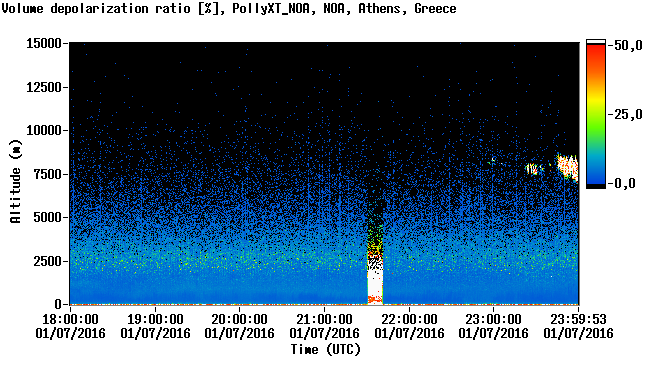Click the 2500 altitude tick label
This screenshot has width=665, height=389.
pyautogui.click(x=47, y=261)
